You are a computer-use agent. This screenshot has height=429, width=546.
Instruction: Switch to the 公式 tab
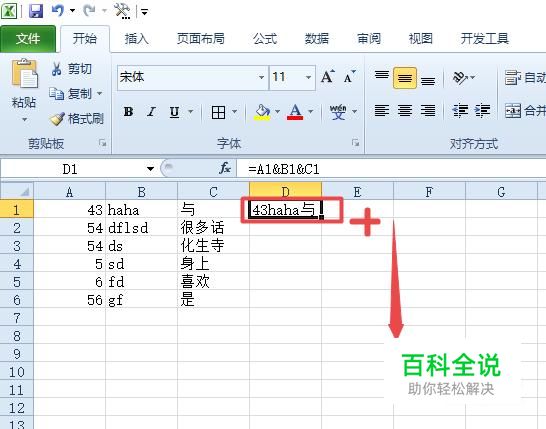point(265,39)
